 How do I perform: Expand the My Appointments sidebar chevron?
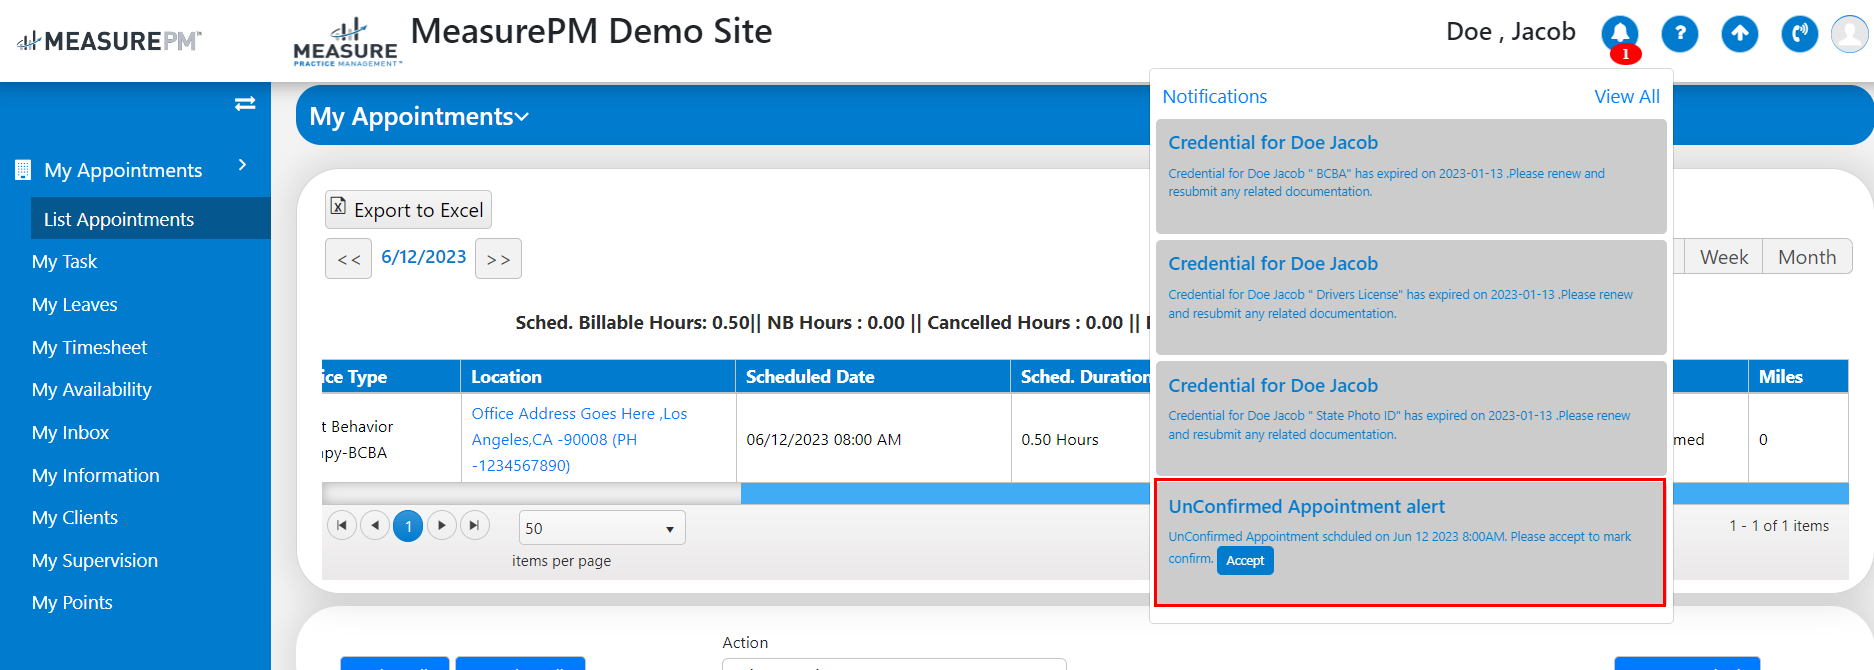coord(243,165)
